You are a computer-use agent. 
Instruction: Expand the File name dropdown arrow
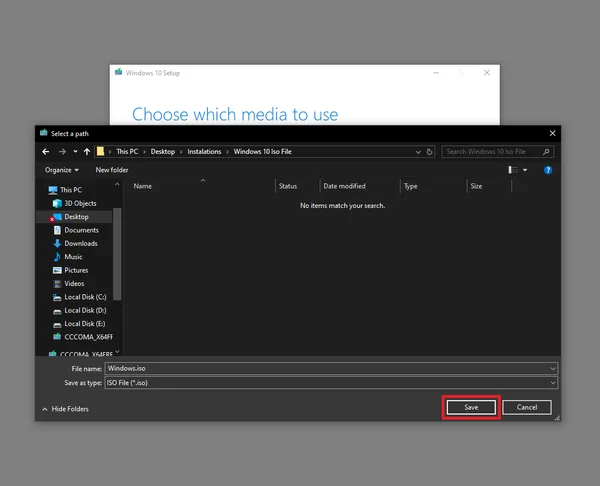[553, 369]
